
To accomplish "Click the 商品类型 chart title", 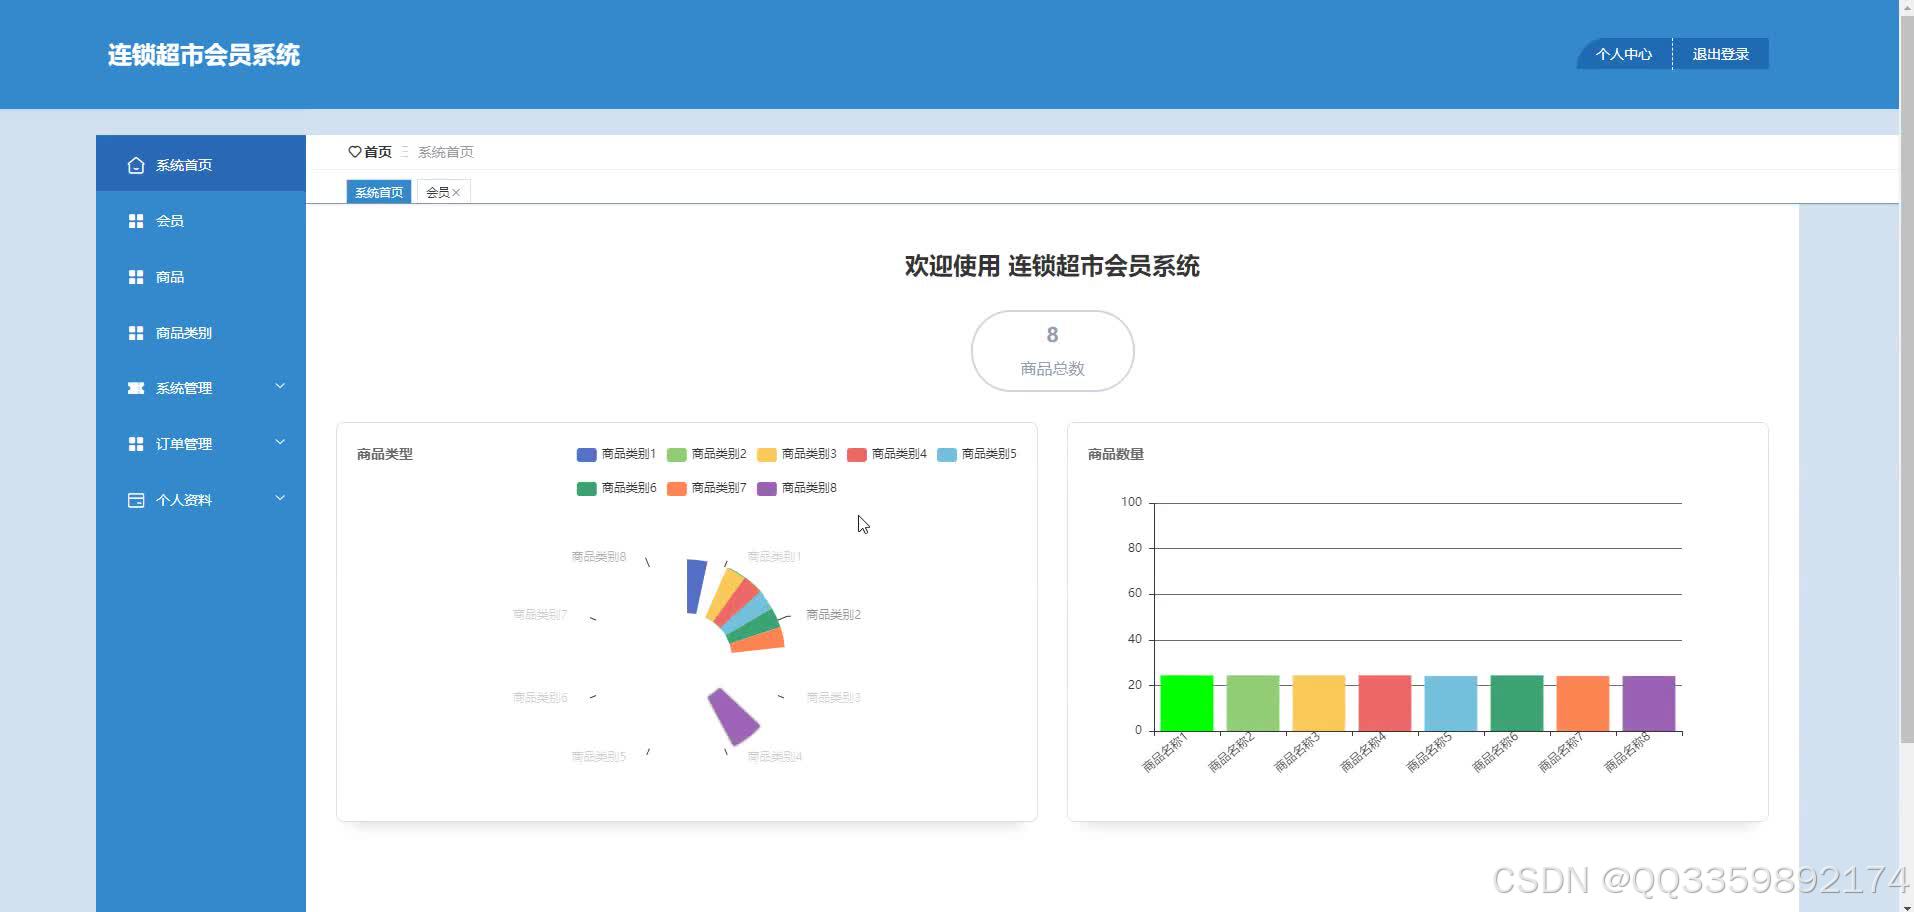I will pos(385,454).
